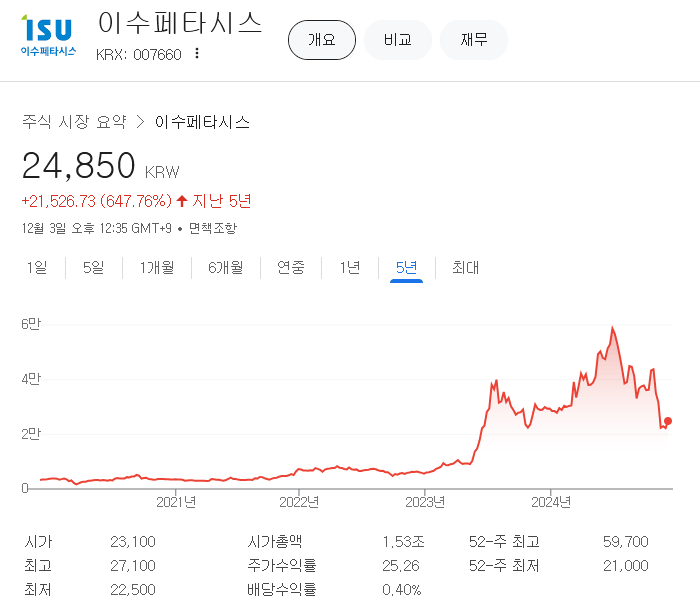The width and height of the screenshot is (700, 609).
Task: Open the three-dot more options menu
Action: [197, 54]
